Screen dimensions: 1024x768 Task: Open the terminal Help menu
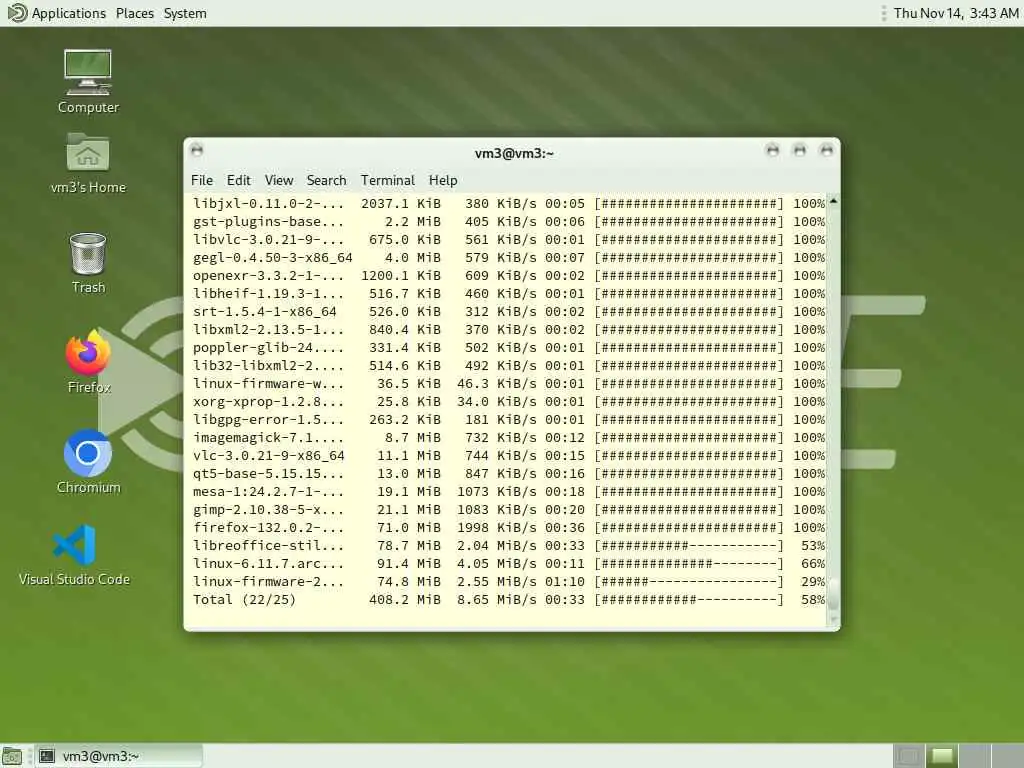pyautogui.click(x=443, y=180)
